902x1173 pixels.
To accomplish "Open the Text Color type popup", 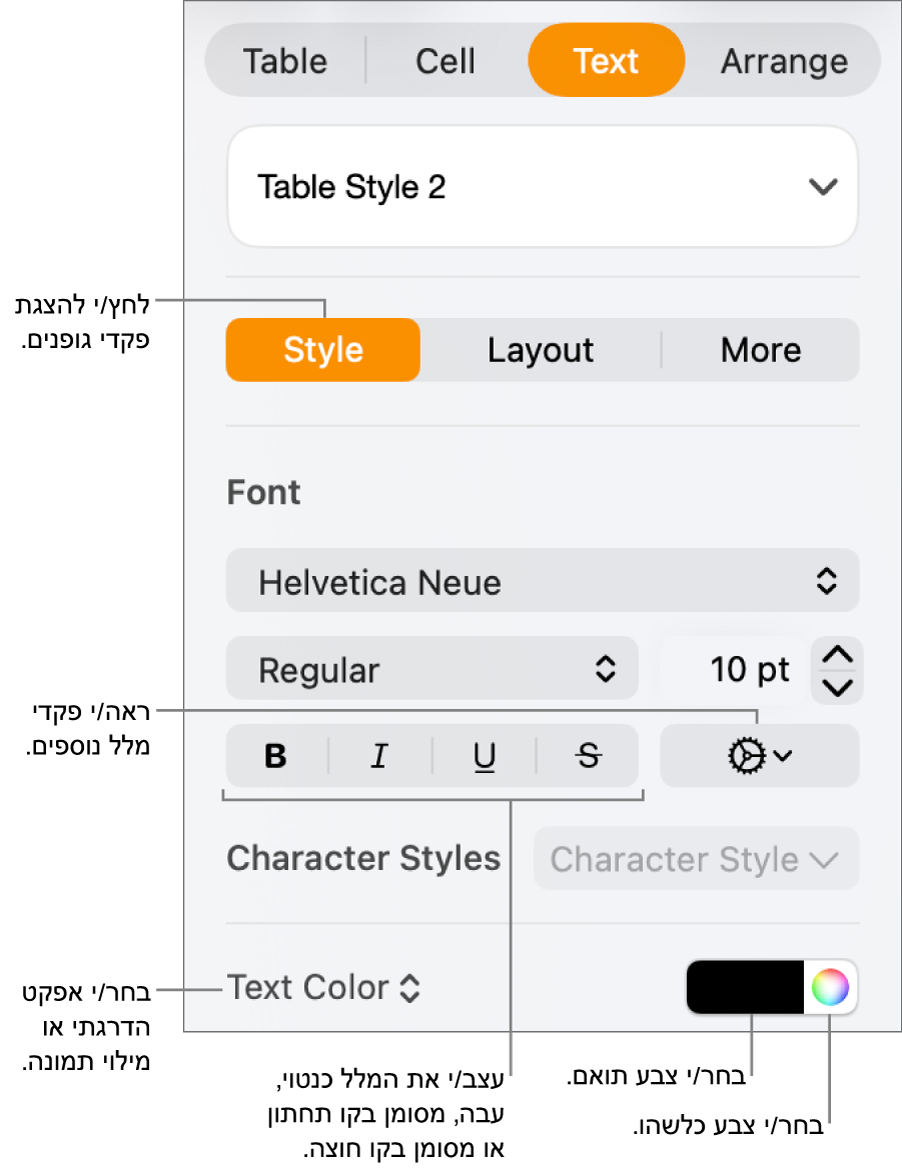I will pyautogui.click(x=324, y=988).
